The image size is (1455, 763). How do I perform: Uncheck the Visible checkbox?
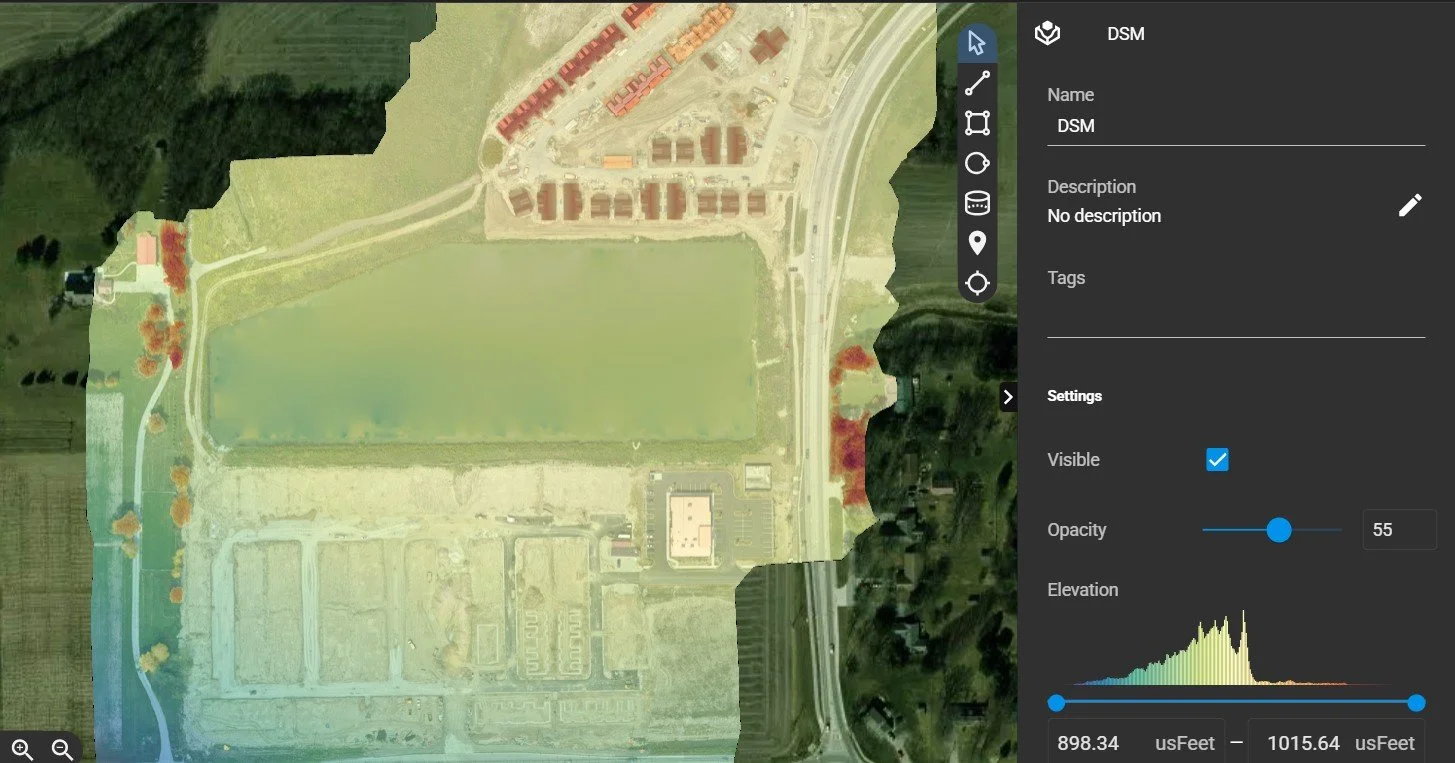tap(1217, 460)
